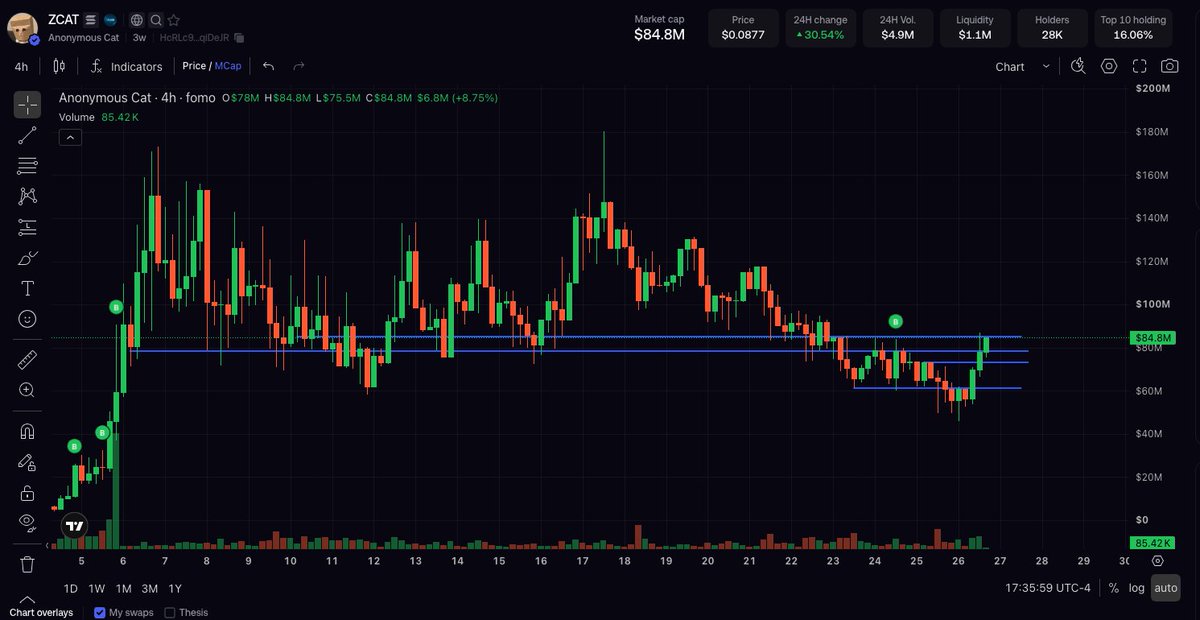Uncheck the My swaps overlay
Viewport: 1200px width, 620px height.
click(x=99, y=612)
